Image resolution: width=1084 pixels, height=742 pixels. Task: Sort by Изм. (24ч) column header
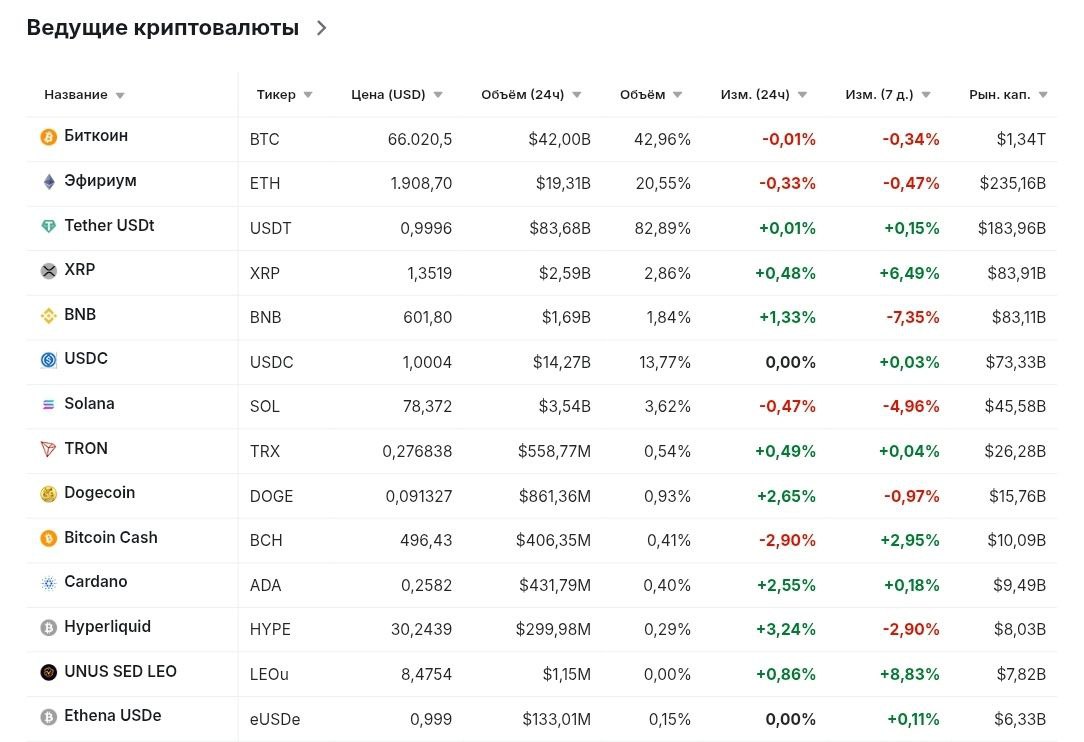pyautogui.click(x=755, y=95)
